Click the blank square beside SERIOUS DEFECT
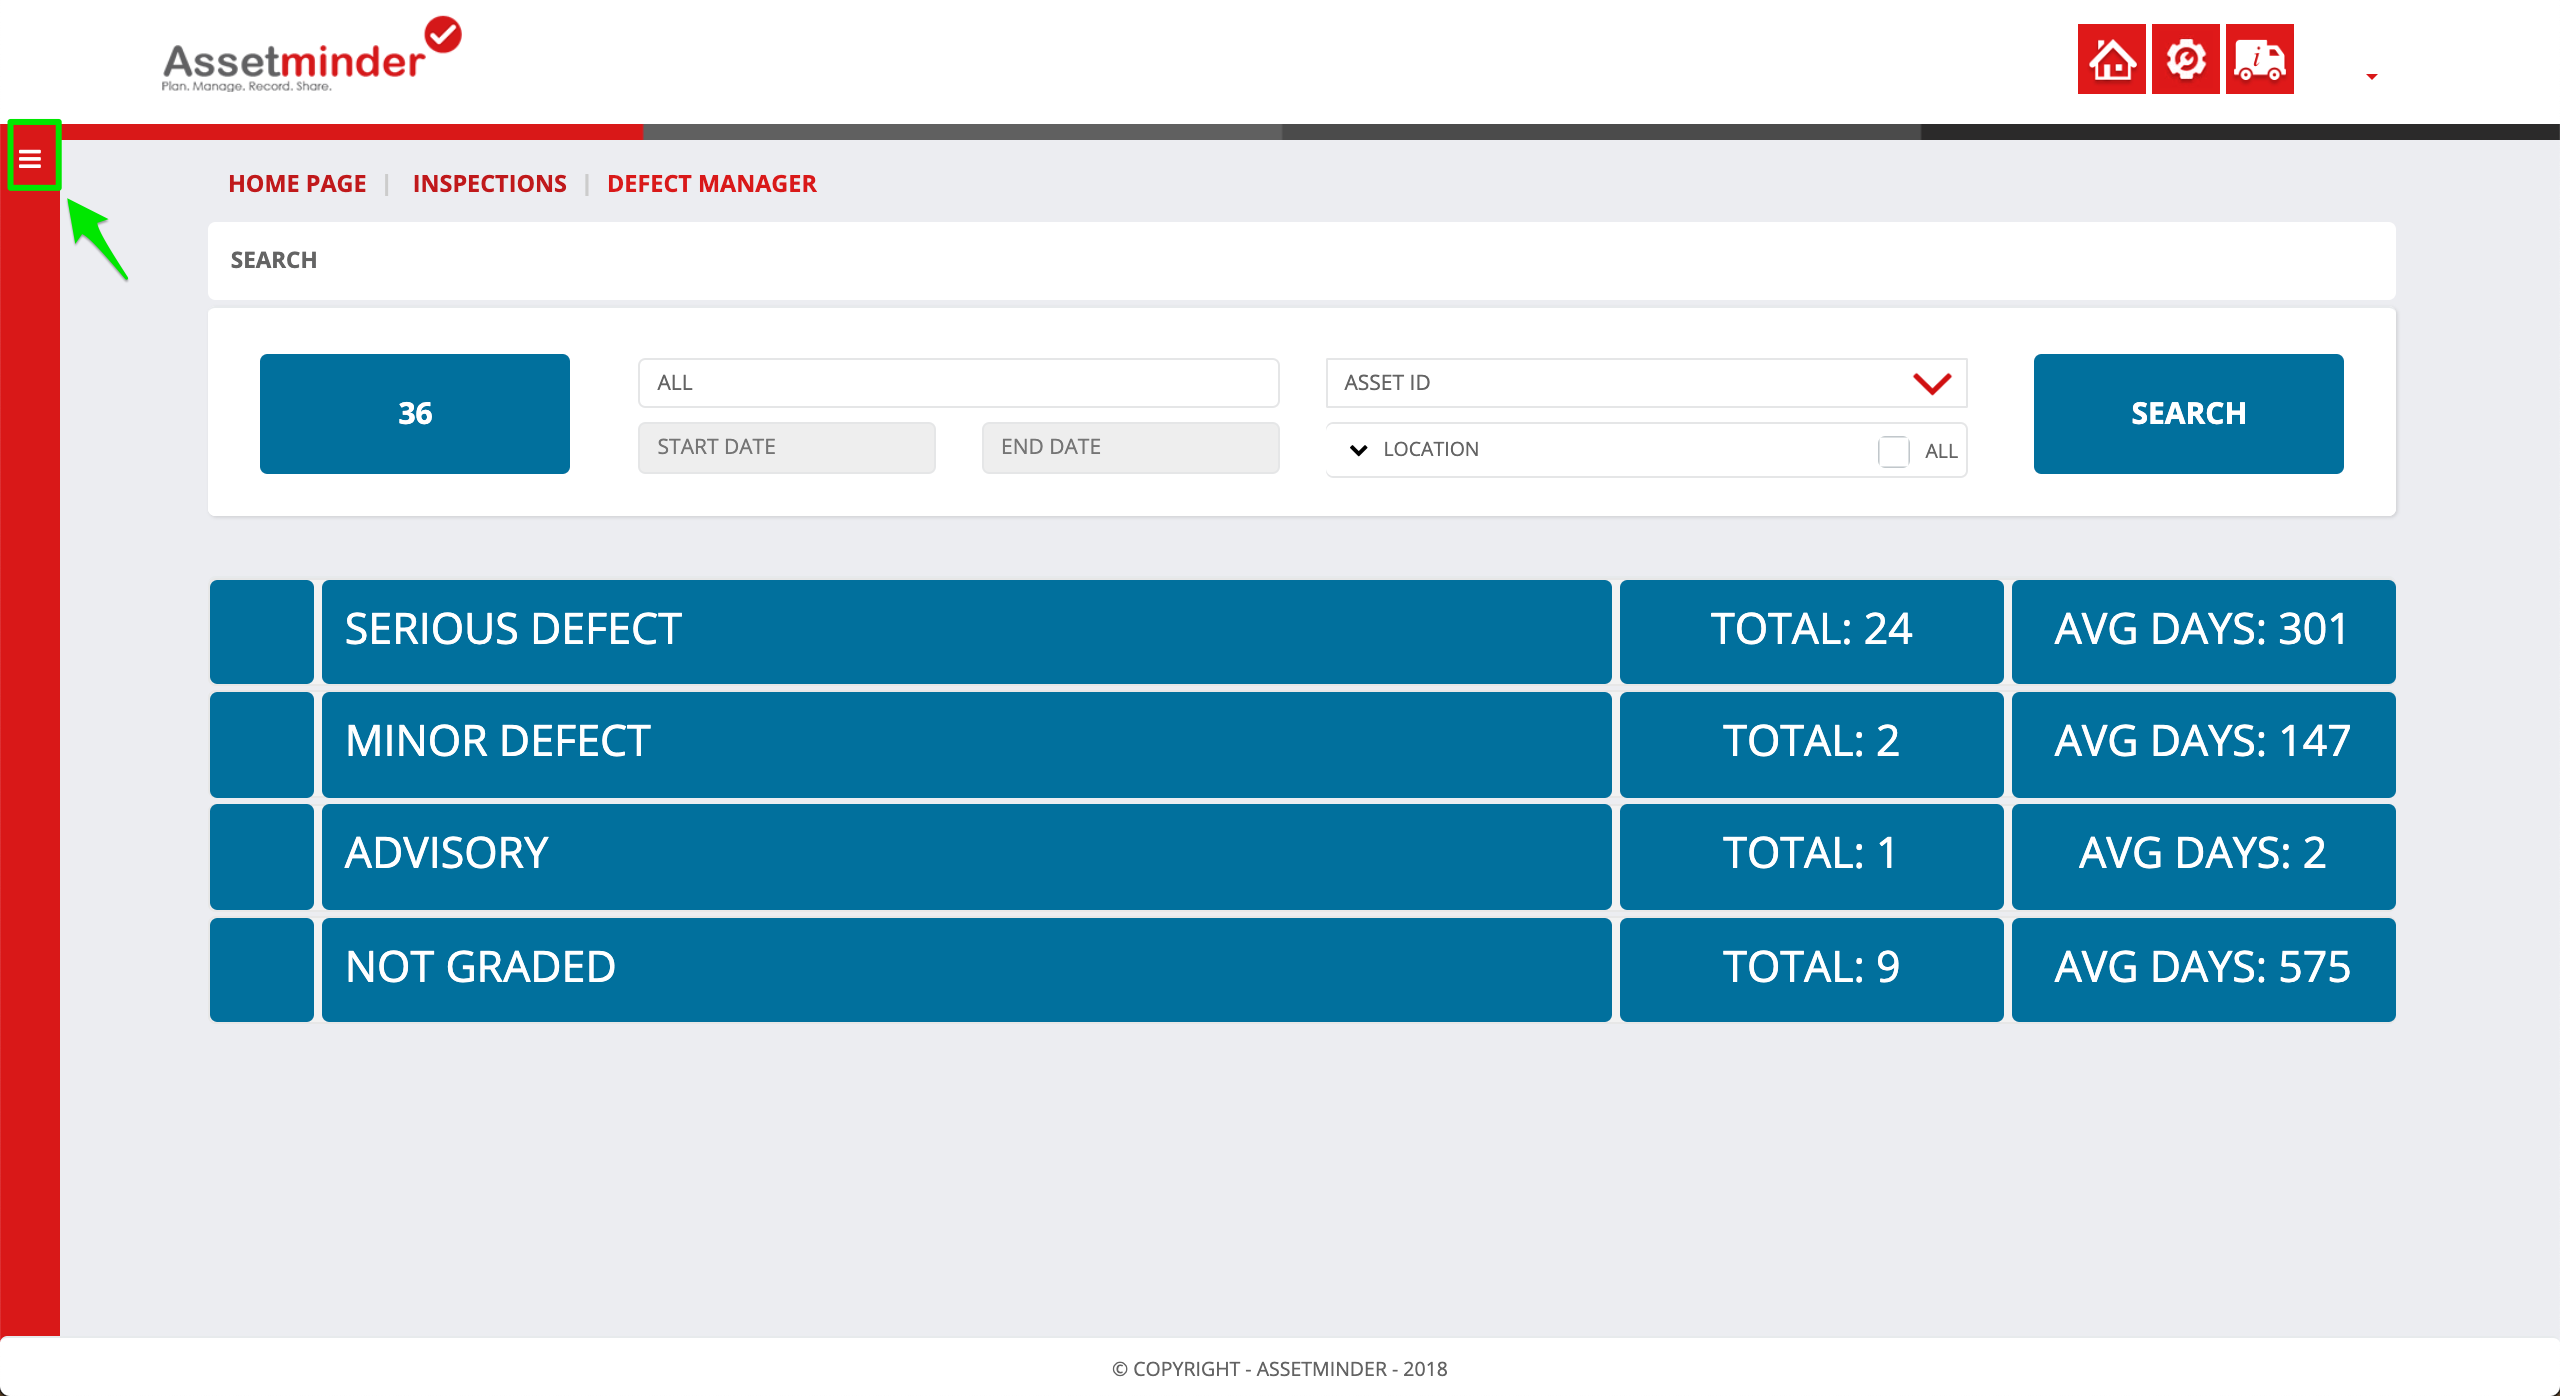 [x=262, y=631]
